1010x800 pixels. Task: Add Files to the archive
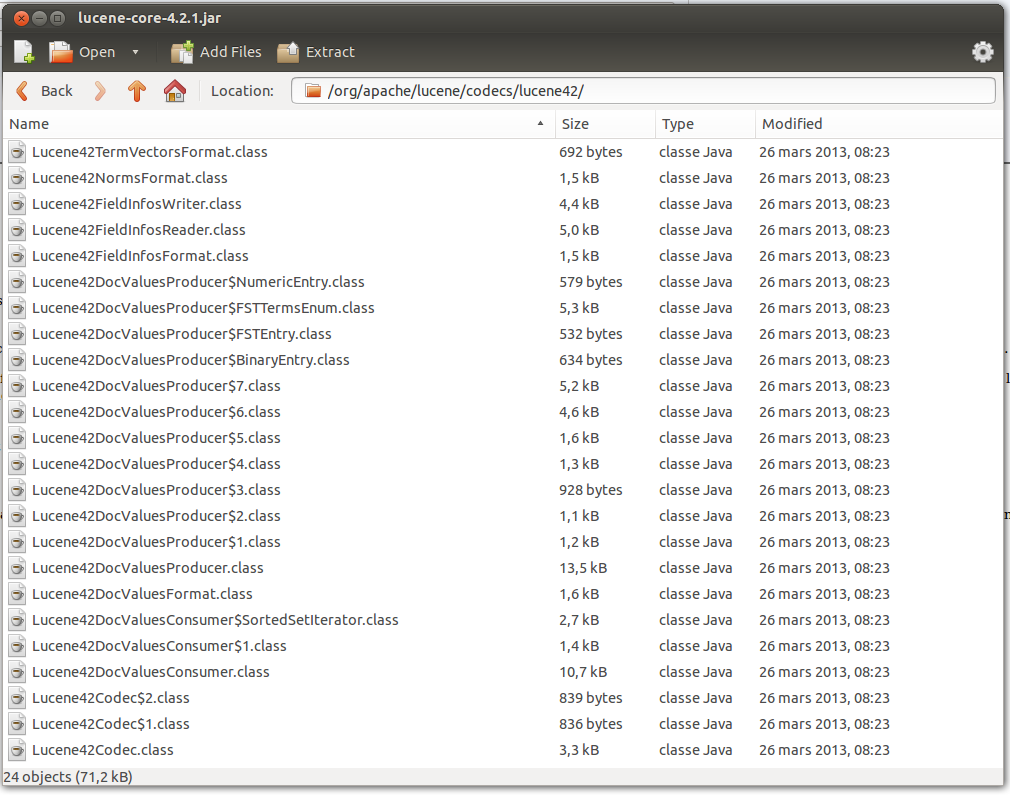point(216,52)
